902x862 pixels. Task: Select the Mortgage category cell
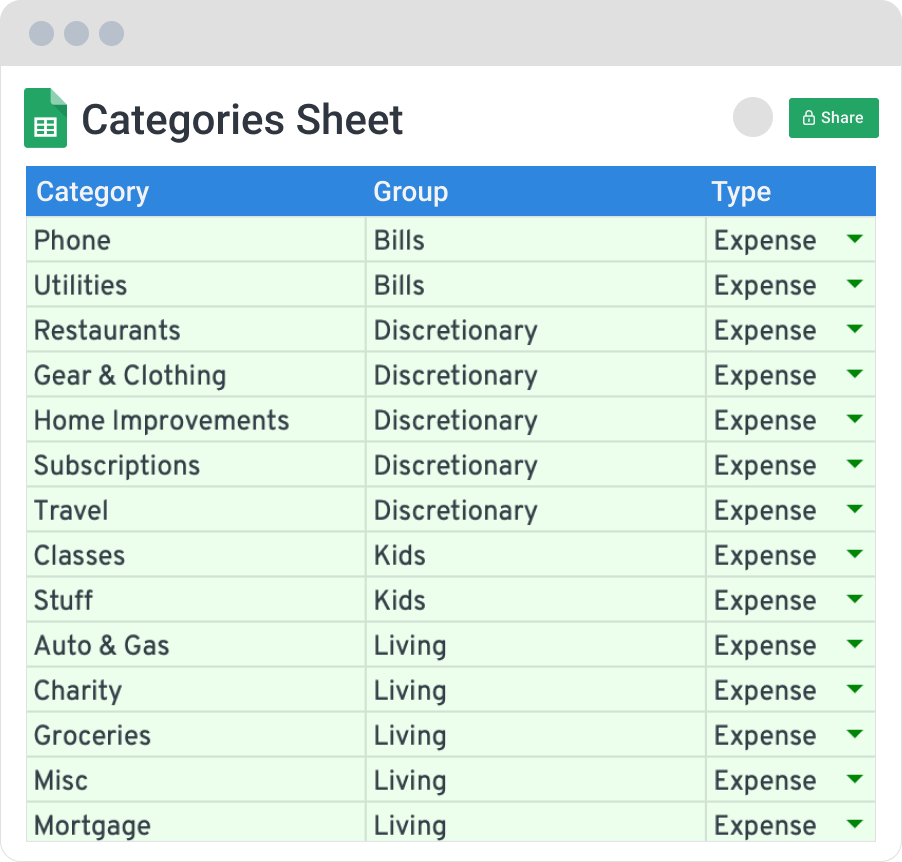pos(196,823)
